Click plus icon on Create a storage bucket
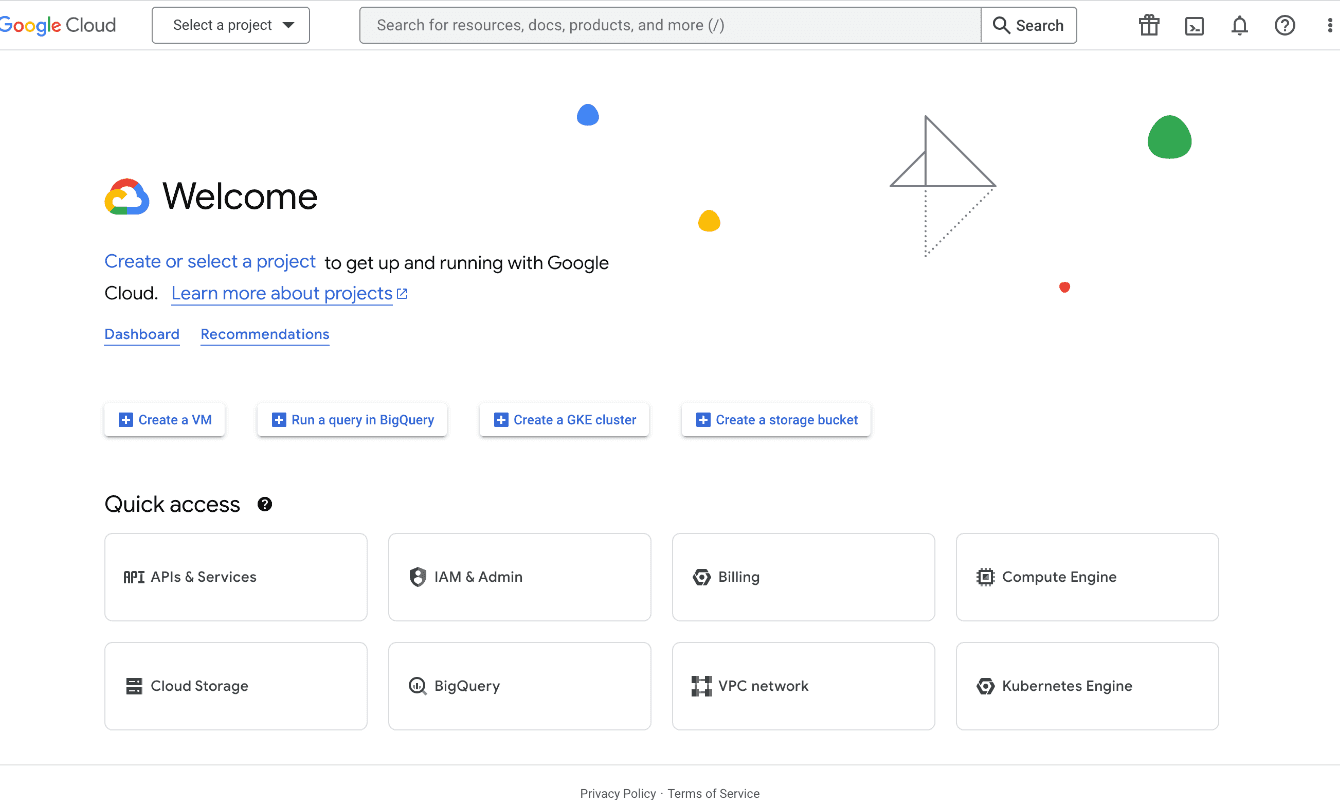1340x800 pixels. click(x=703, y=420)
